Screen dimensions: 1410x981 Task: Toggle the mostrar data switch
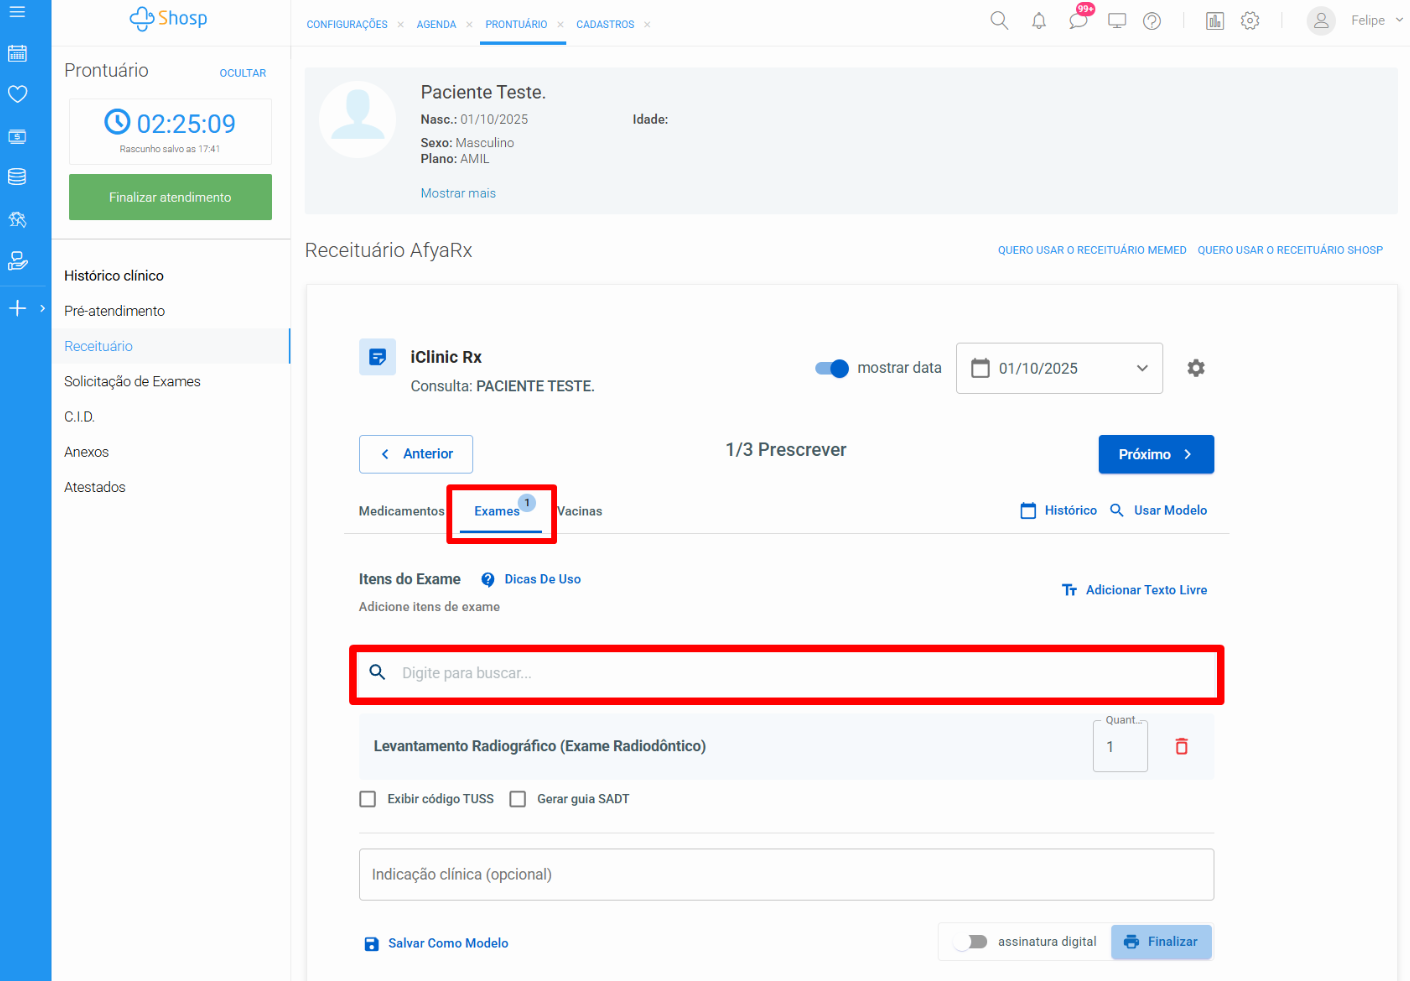[x=831, y=368]
